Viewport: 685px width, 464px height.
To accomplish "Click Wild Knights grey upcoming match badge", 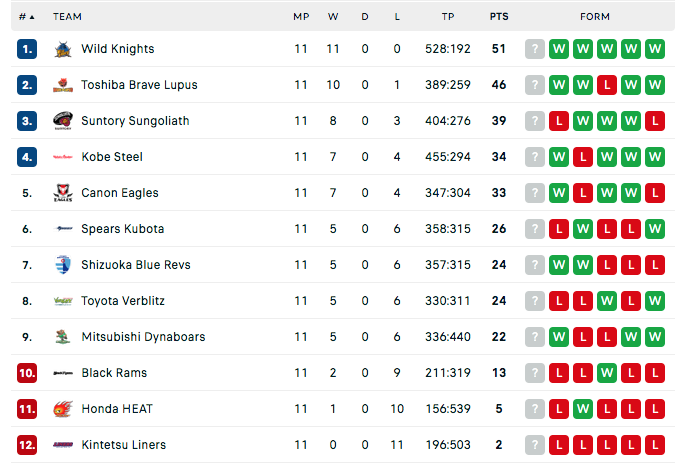I will tap(535, 49).
